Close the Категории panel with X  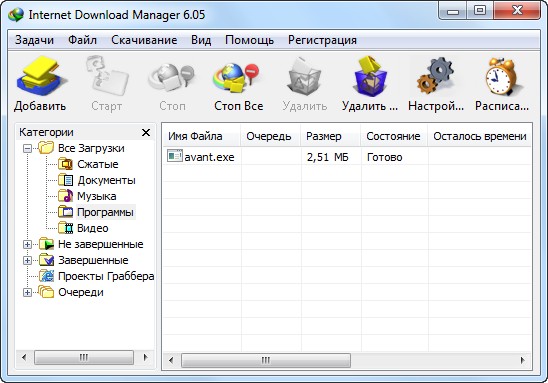146,132
